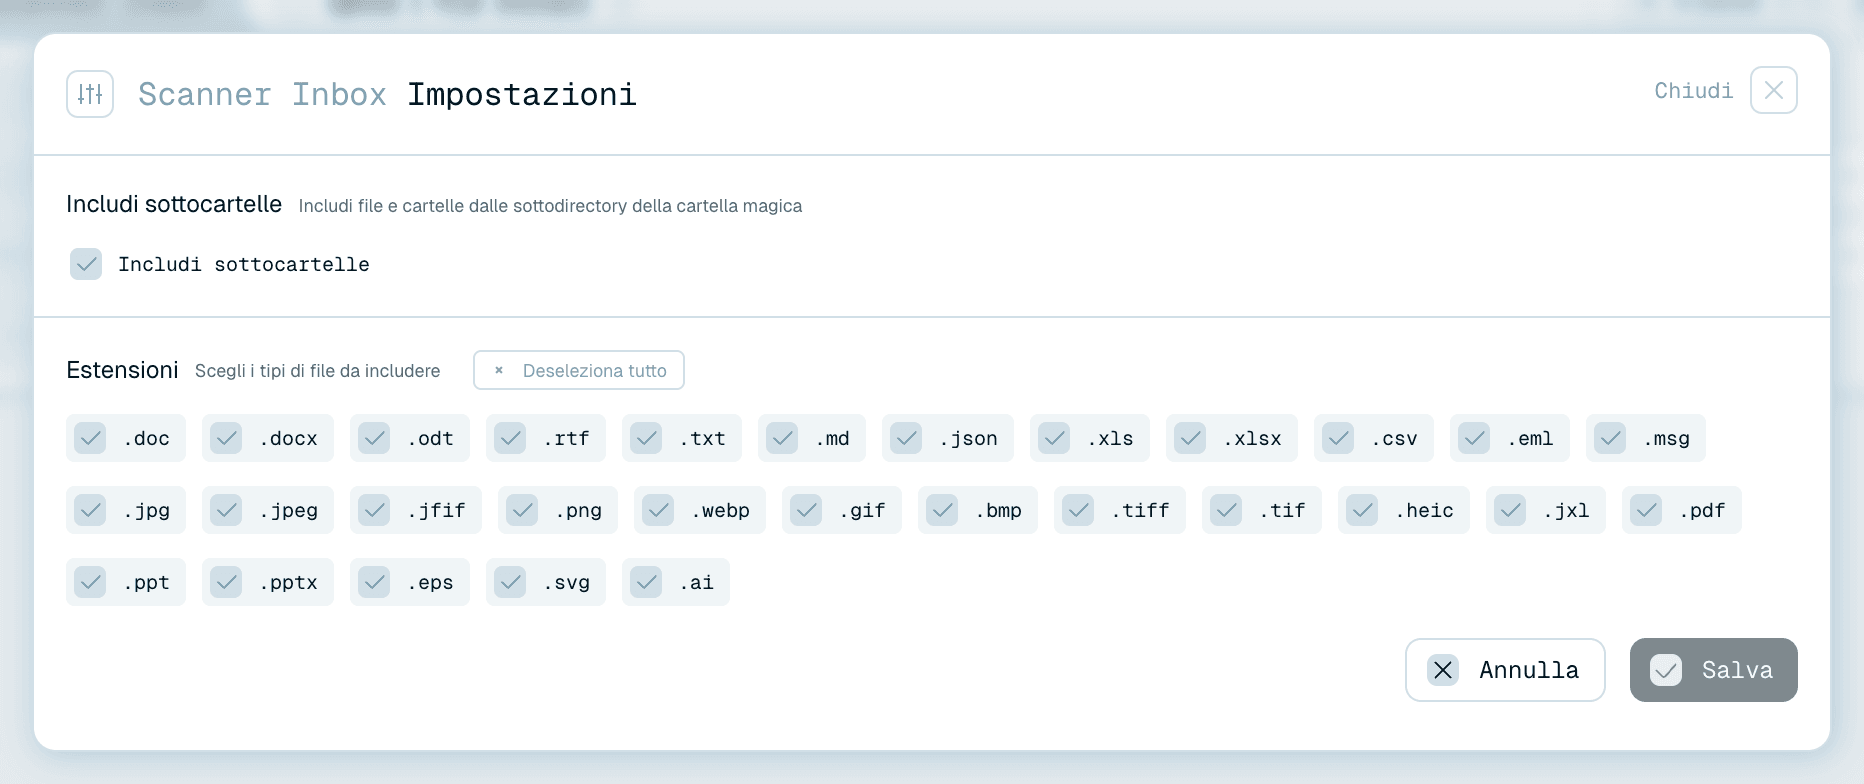The width and height of the screenshot is (1864, 784).
Task: Uncheck the .xlsx extension
Action: point(1190,438)
